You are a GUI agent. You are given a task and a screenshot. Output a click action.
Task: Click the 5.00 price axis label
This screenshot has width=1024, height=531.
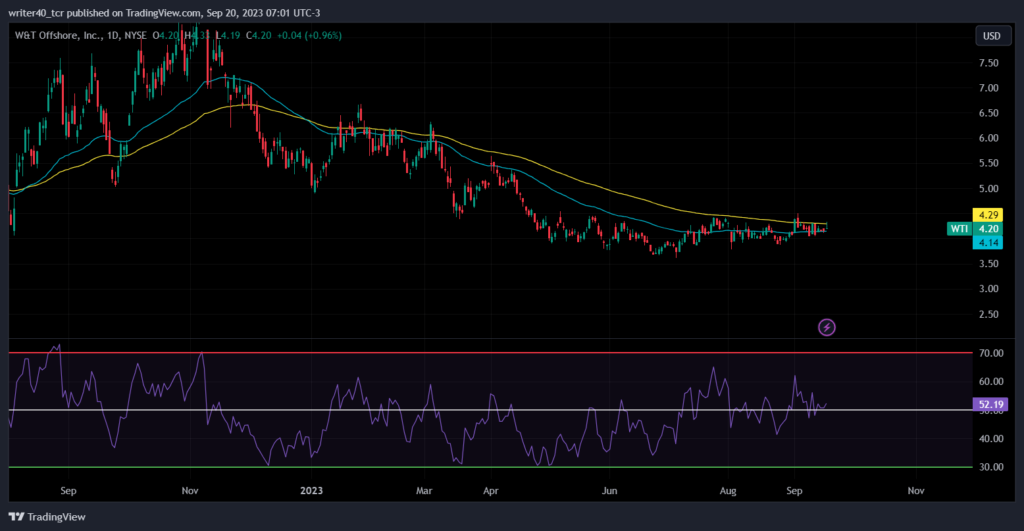[989, 188]
